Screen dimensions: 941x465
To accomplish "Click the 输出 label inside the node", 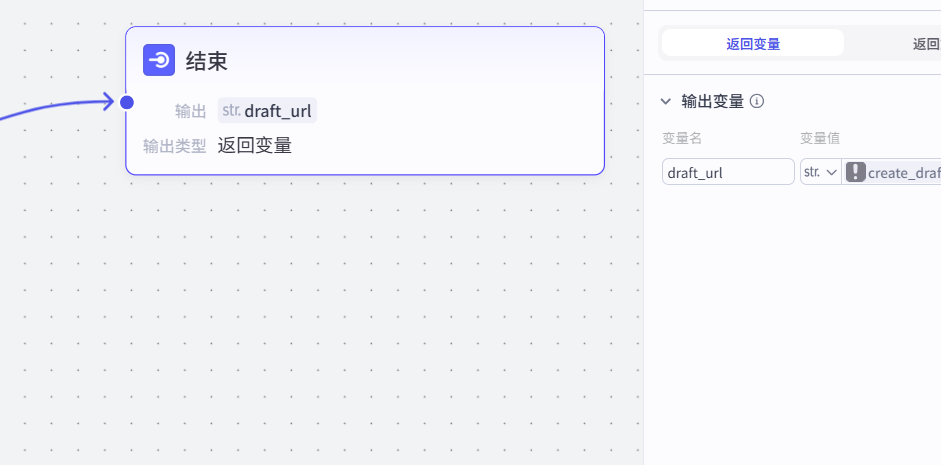I will 190,111.
